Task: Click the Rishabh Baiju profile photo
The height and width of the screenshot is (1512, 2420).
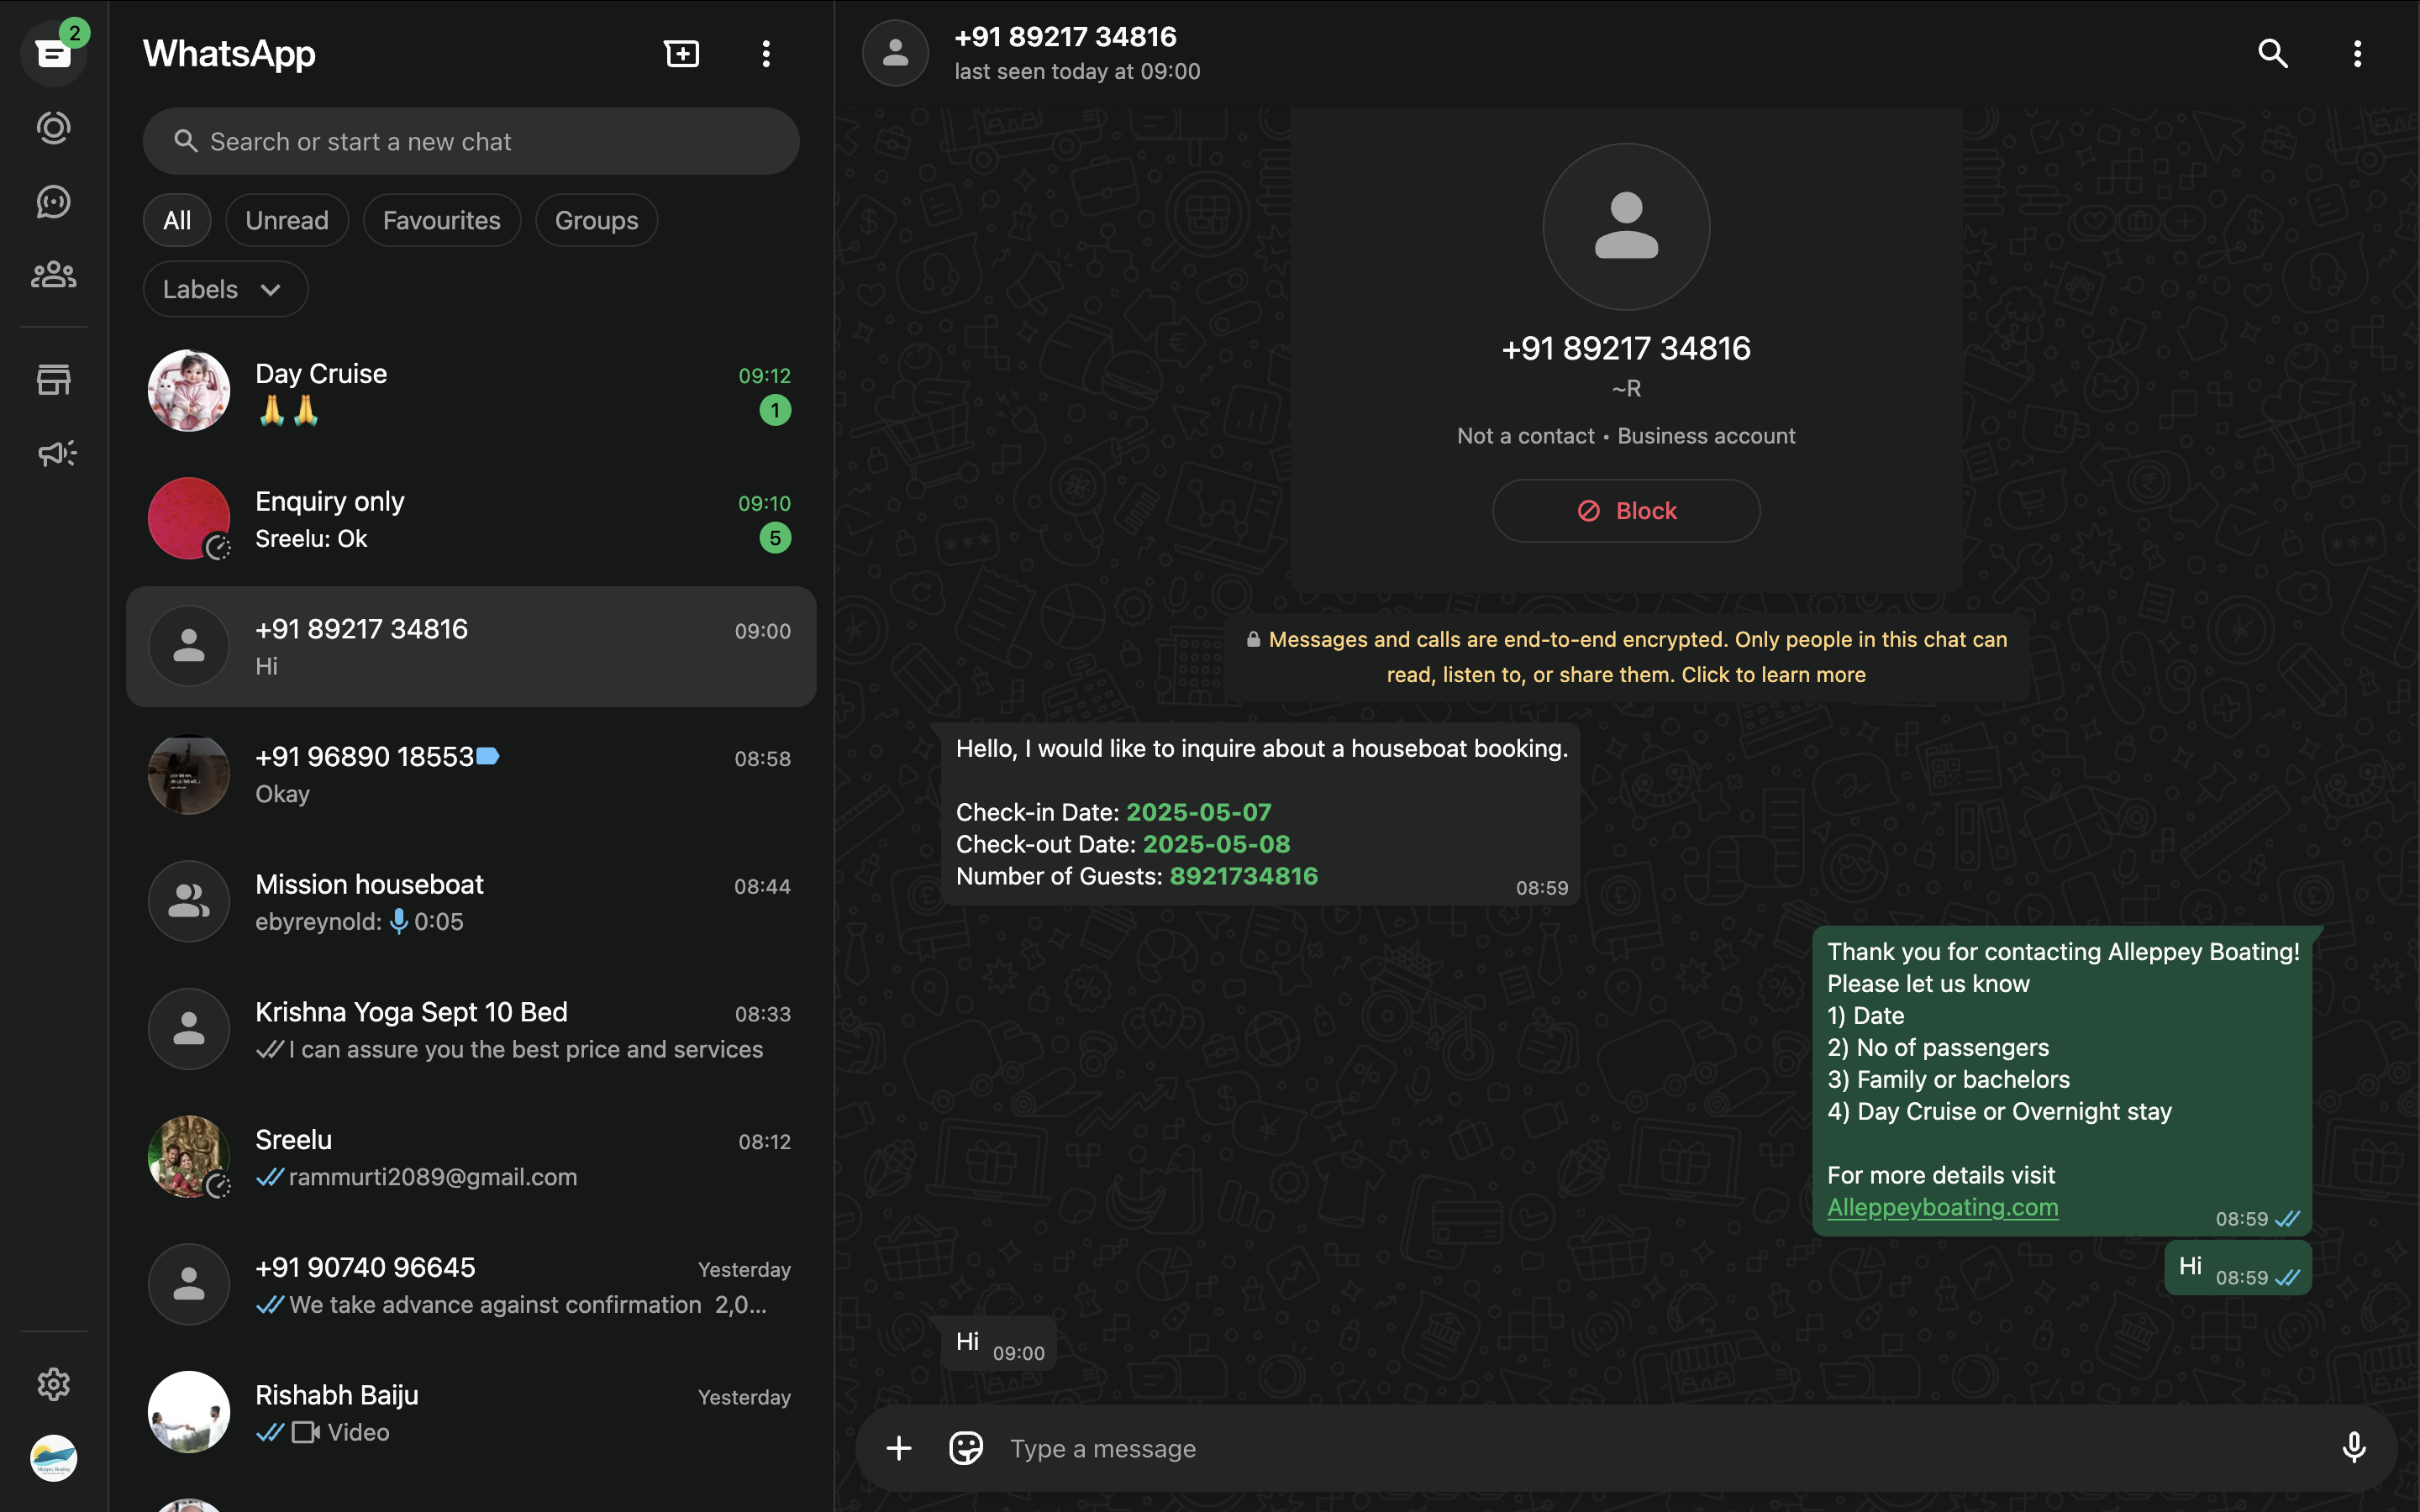Action: (189, 1412)
